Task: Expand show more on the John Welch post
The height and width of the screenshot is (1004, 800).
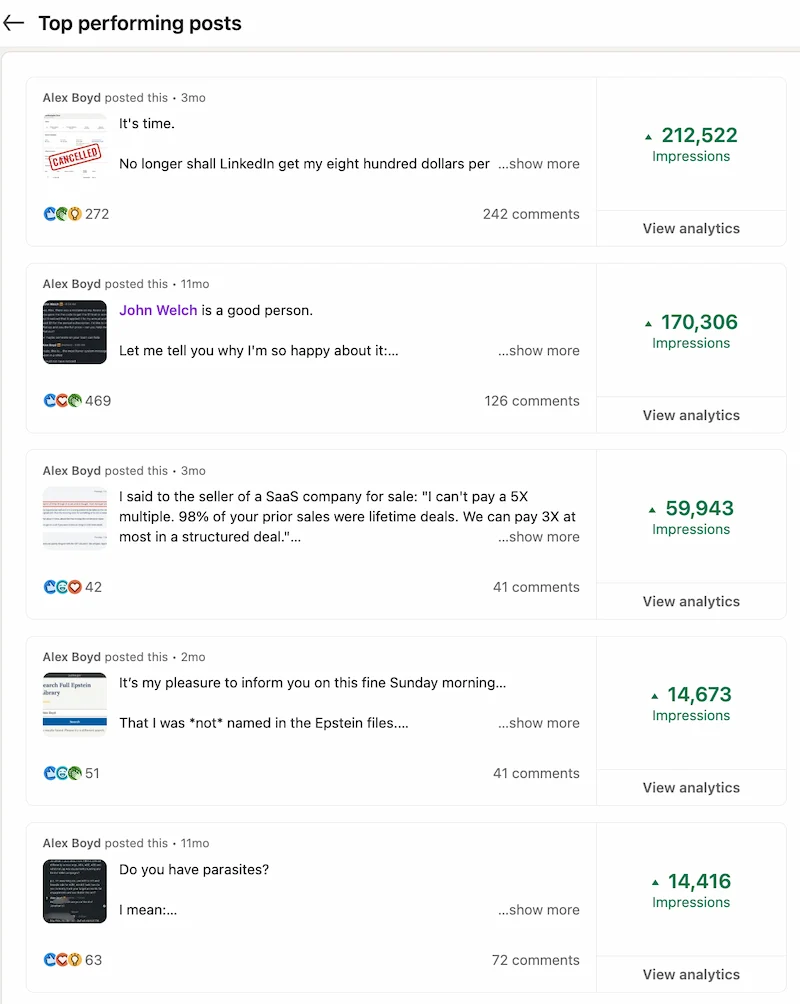Action: click(x=539, y=350)
